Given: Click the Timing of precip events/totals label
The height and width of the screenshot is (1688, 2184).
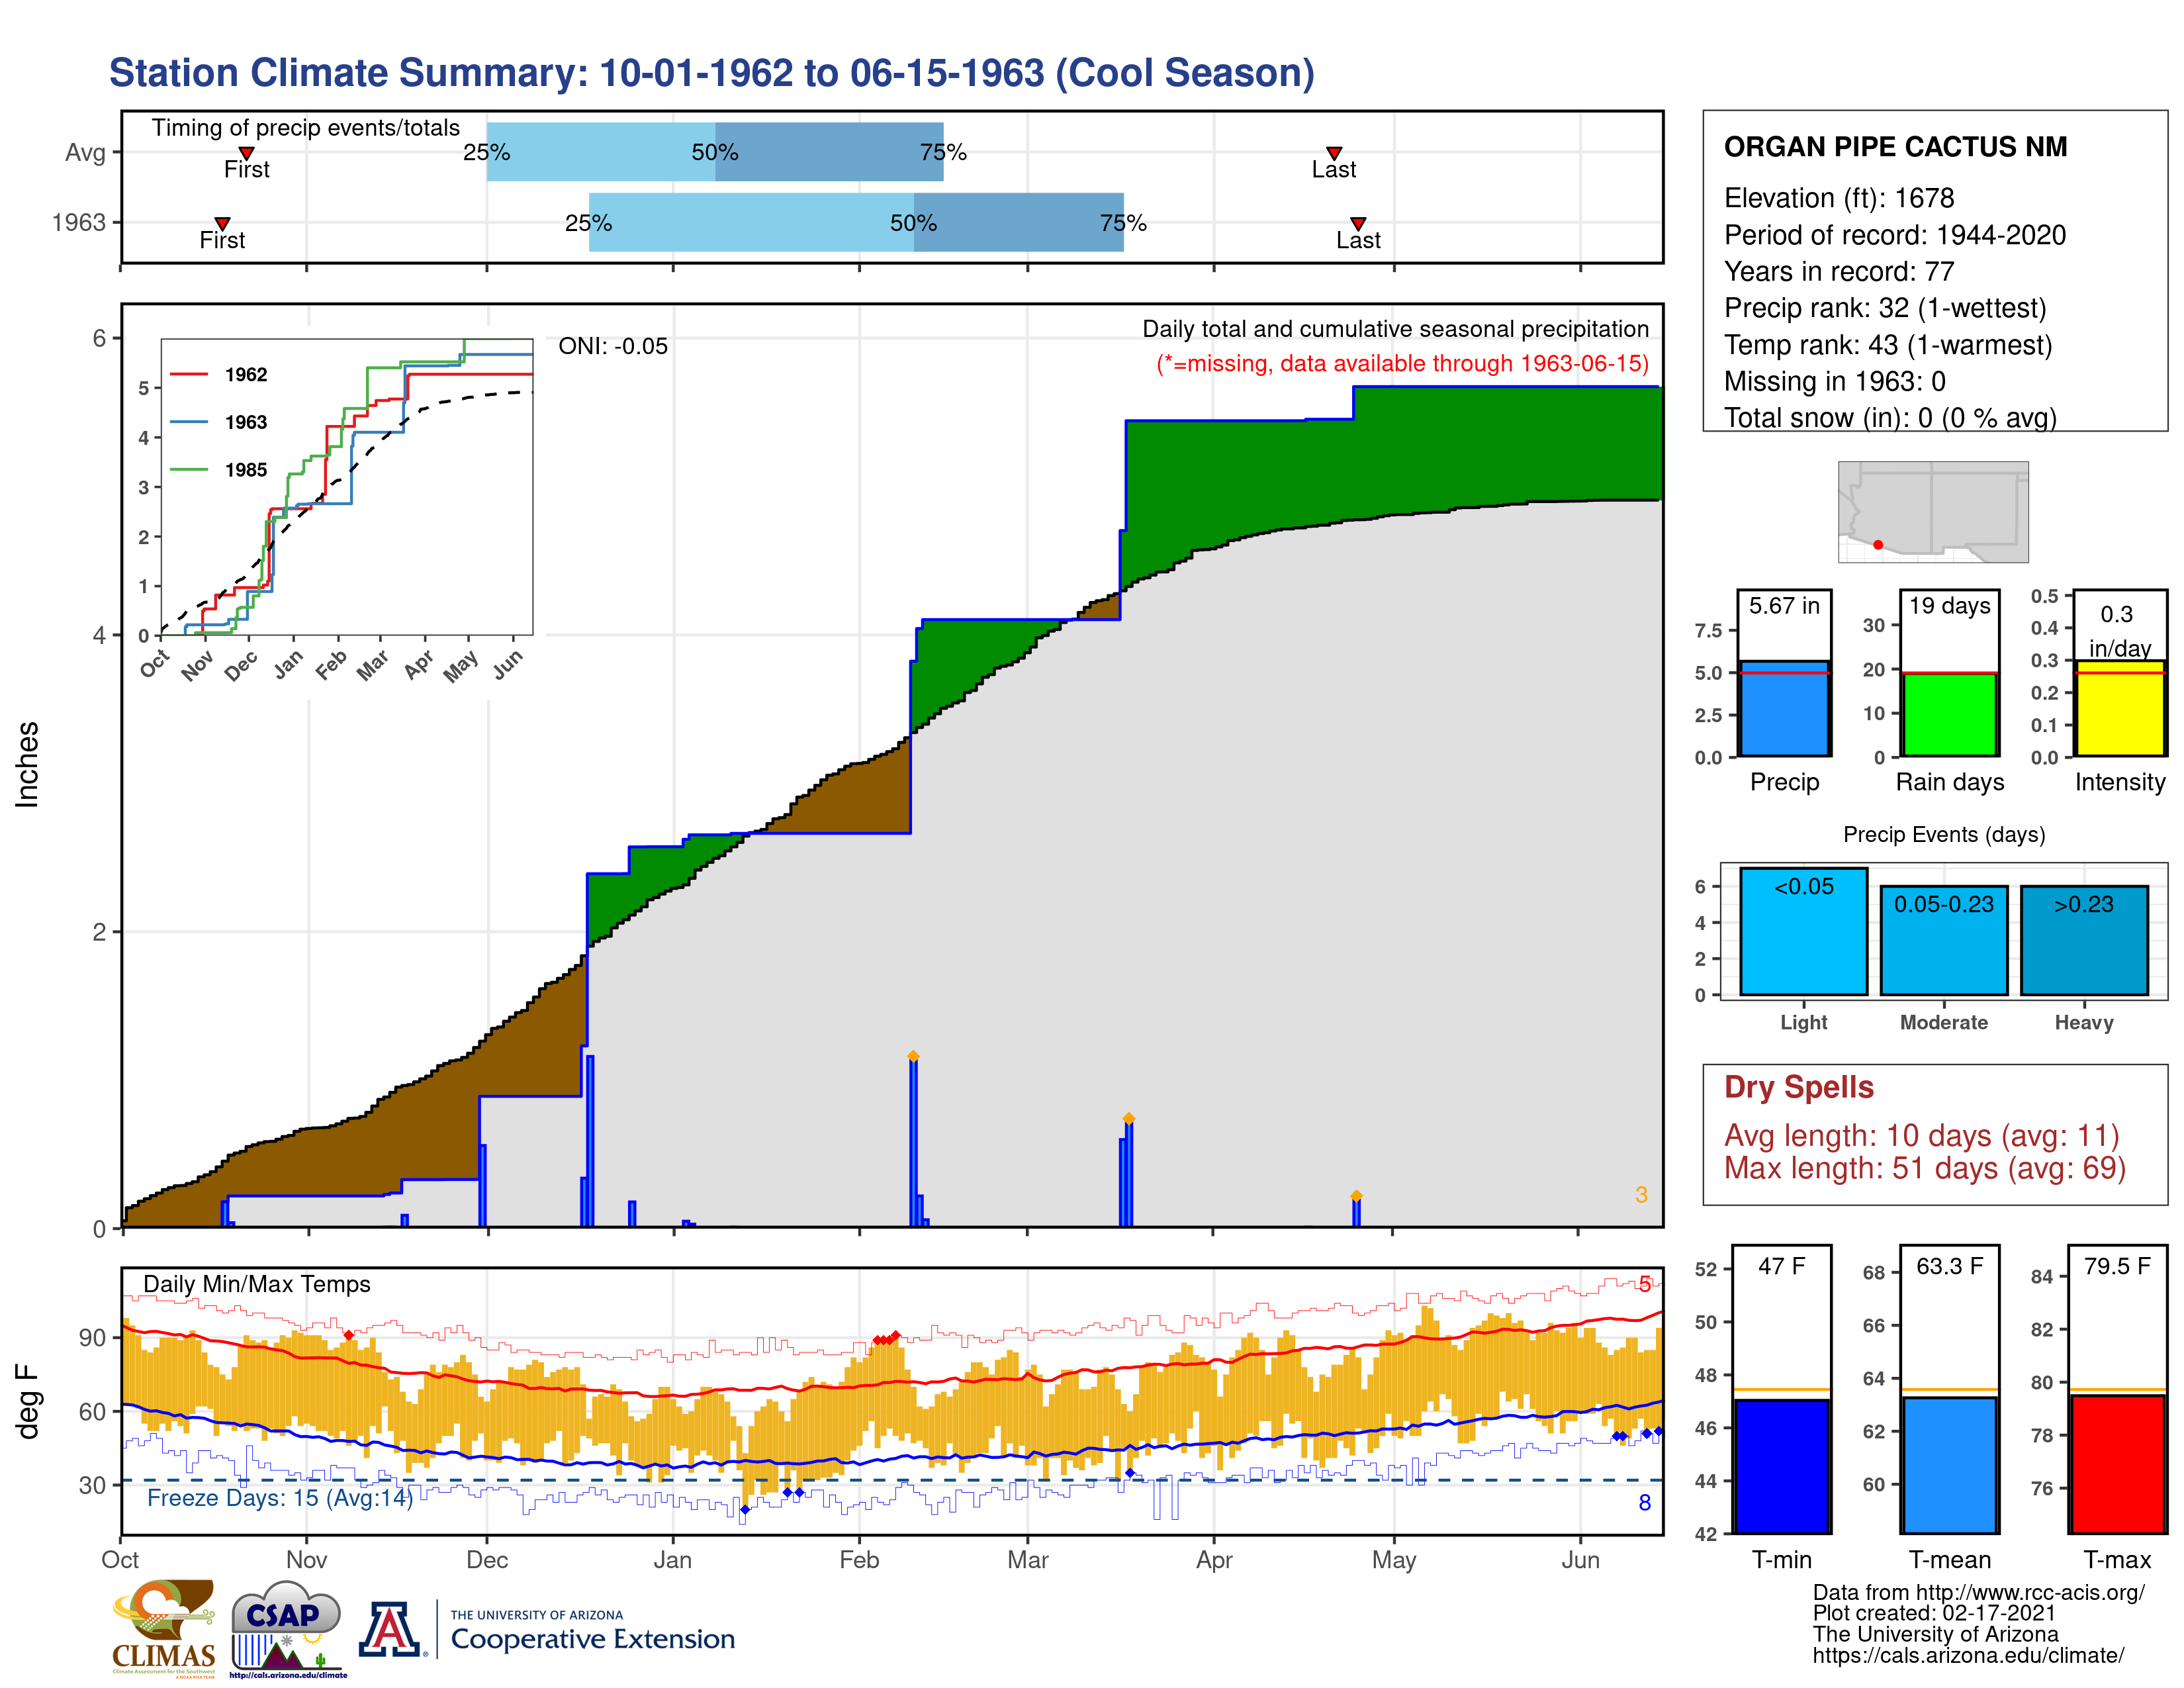Looking at the screenshot, I should [305, 128].
